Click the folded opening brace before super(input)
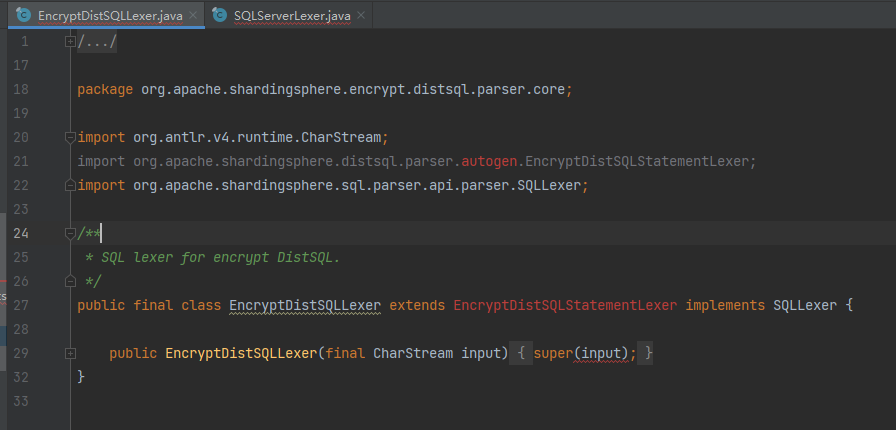The height and width of the screenshot is (430, 896). pyautogui.click(x=521, y=353)
